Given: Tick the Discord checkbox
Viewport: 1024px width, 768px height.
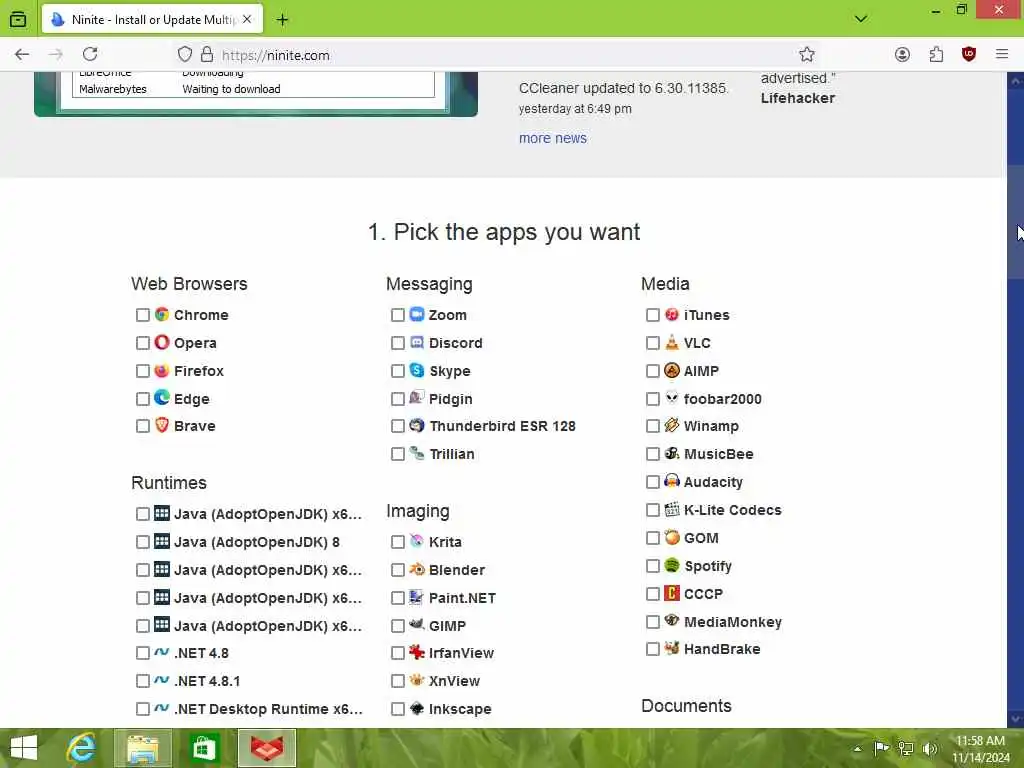Looking at the screenshot, I should pyautogui.click(x=397, y=343).
